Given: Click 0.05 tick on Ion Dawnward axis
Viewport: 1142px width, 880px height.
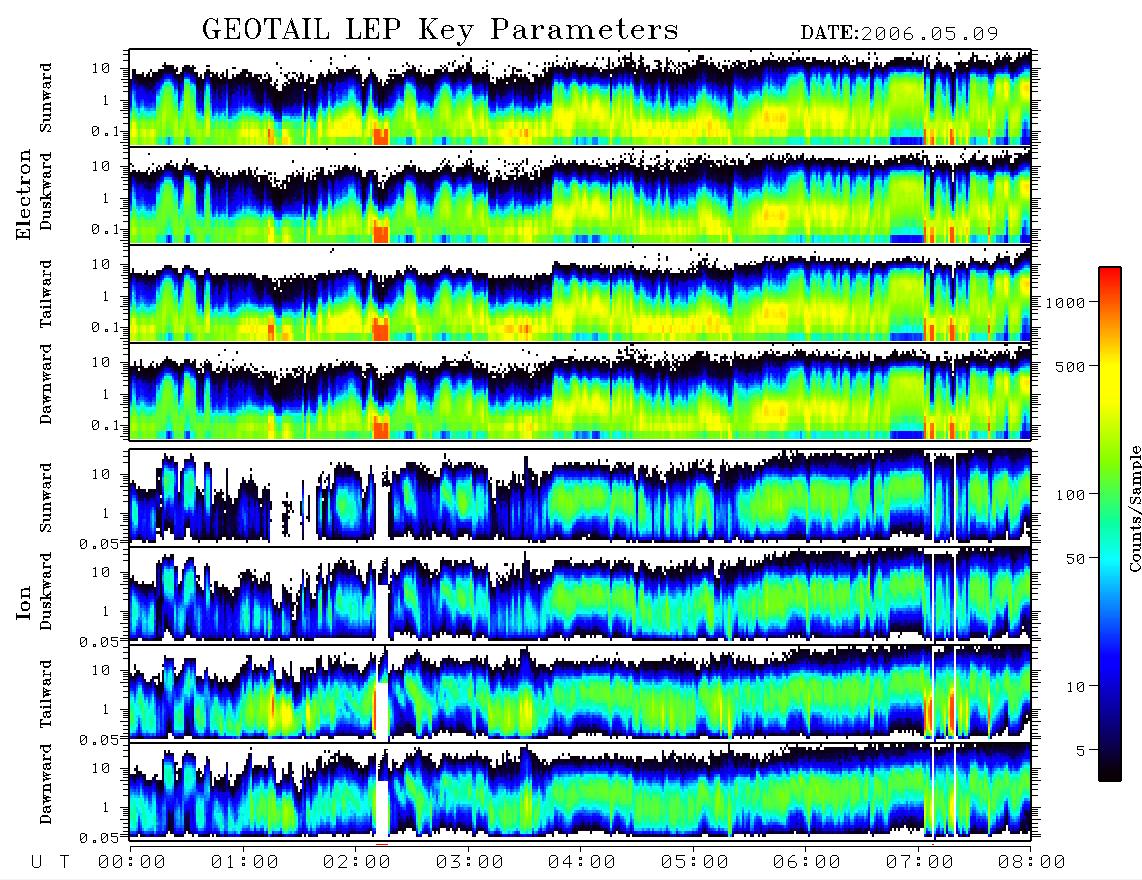Looking at the screenshot, I should [99, 838].
